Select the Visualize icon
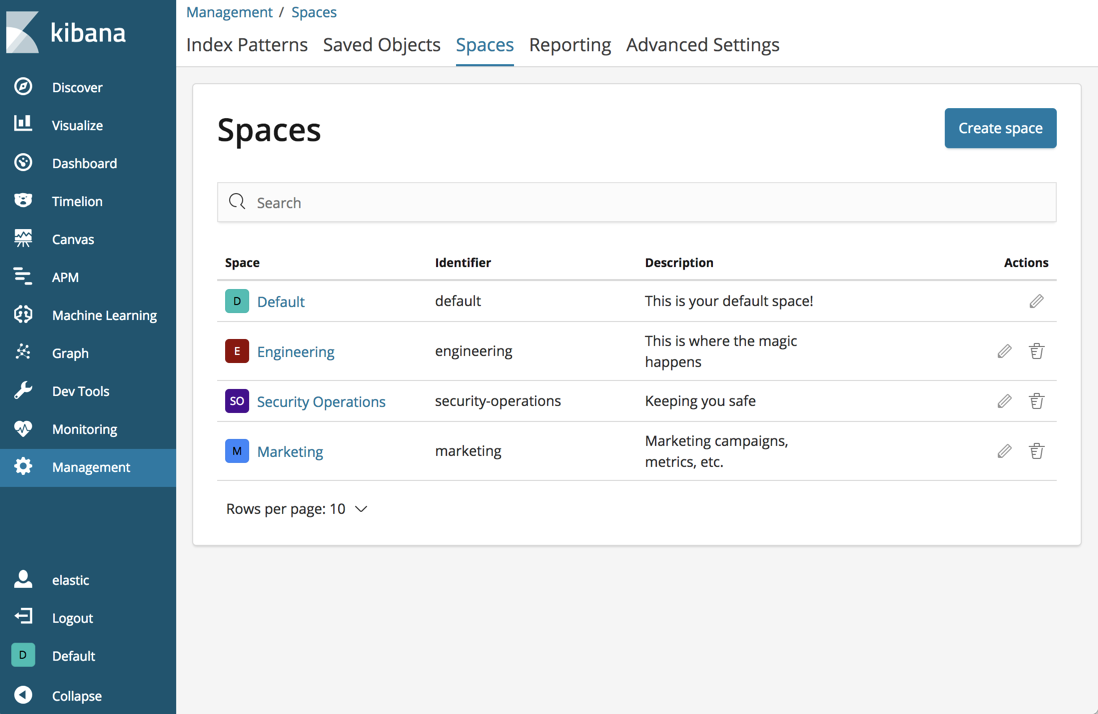This screenshot has width=1098, height=714. 22,124
